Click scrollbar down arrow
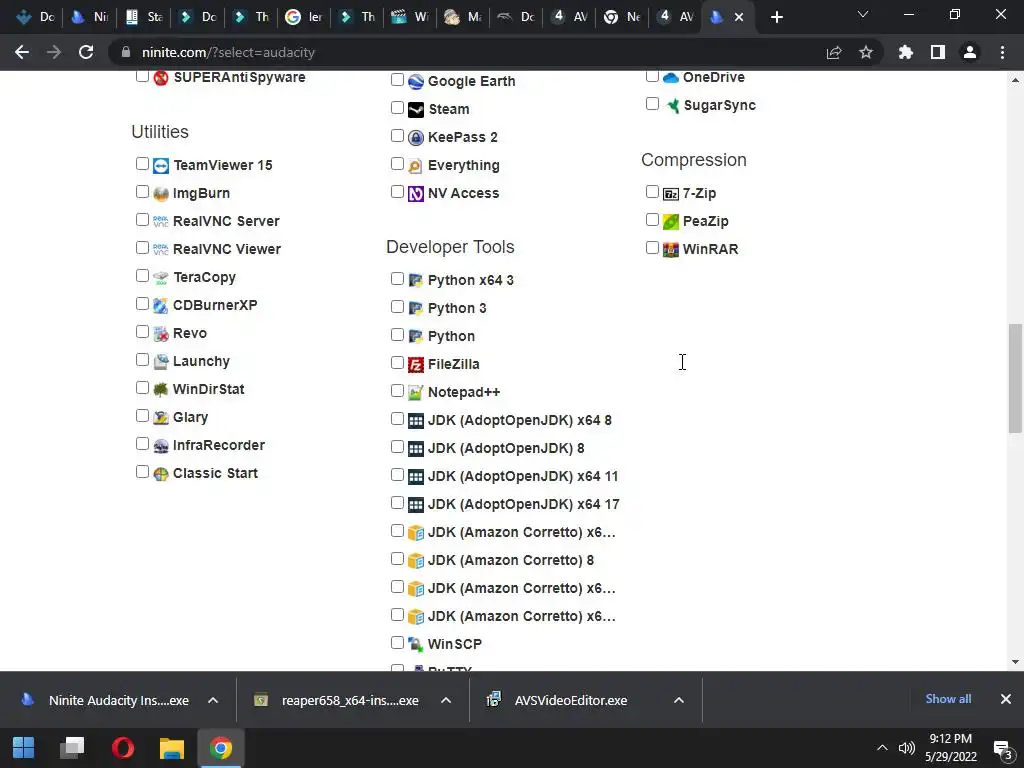1024x768 pixels. pos(1015,662)
